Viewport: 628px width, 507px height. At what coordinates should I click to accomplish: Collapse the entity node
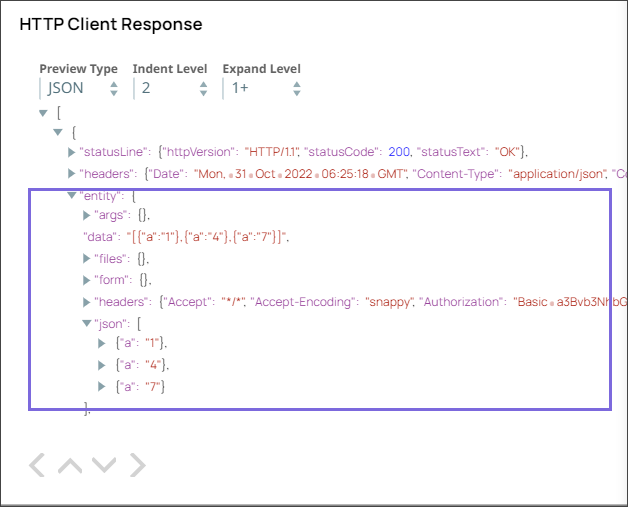point(71,195)
